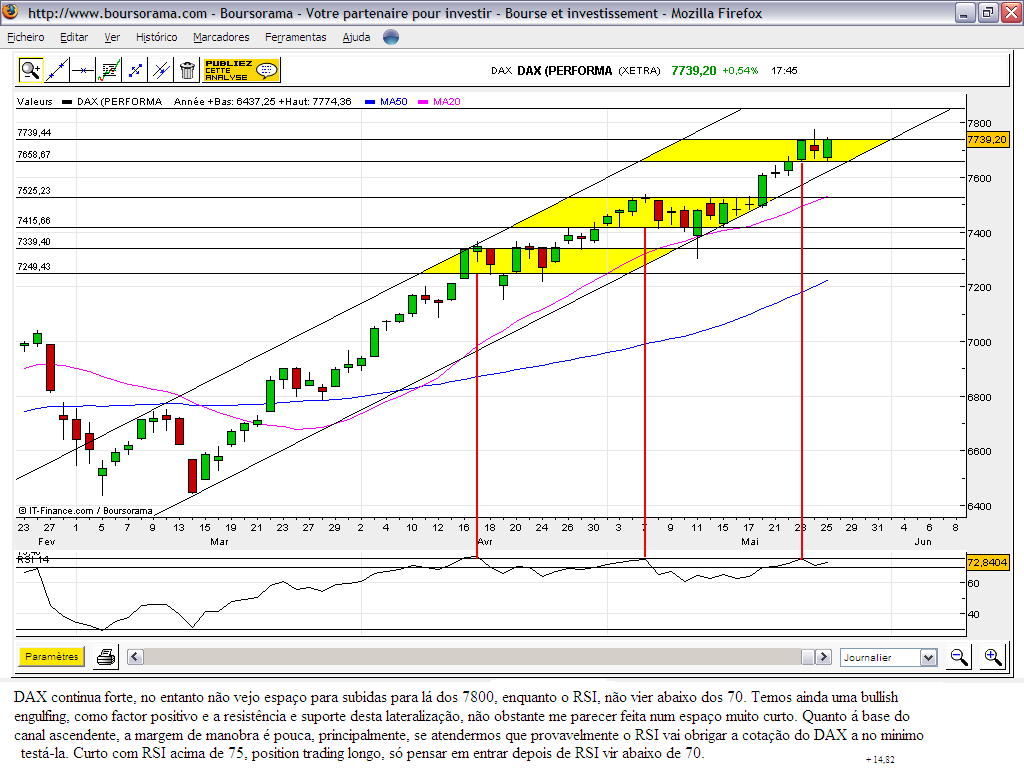The height and width of the screenshot is (768, 1024).
Task: Click the IT-Finance.com / Boursorama credit
Action: [86, 511]
